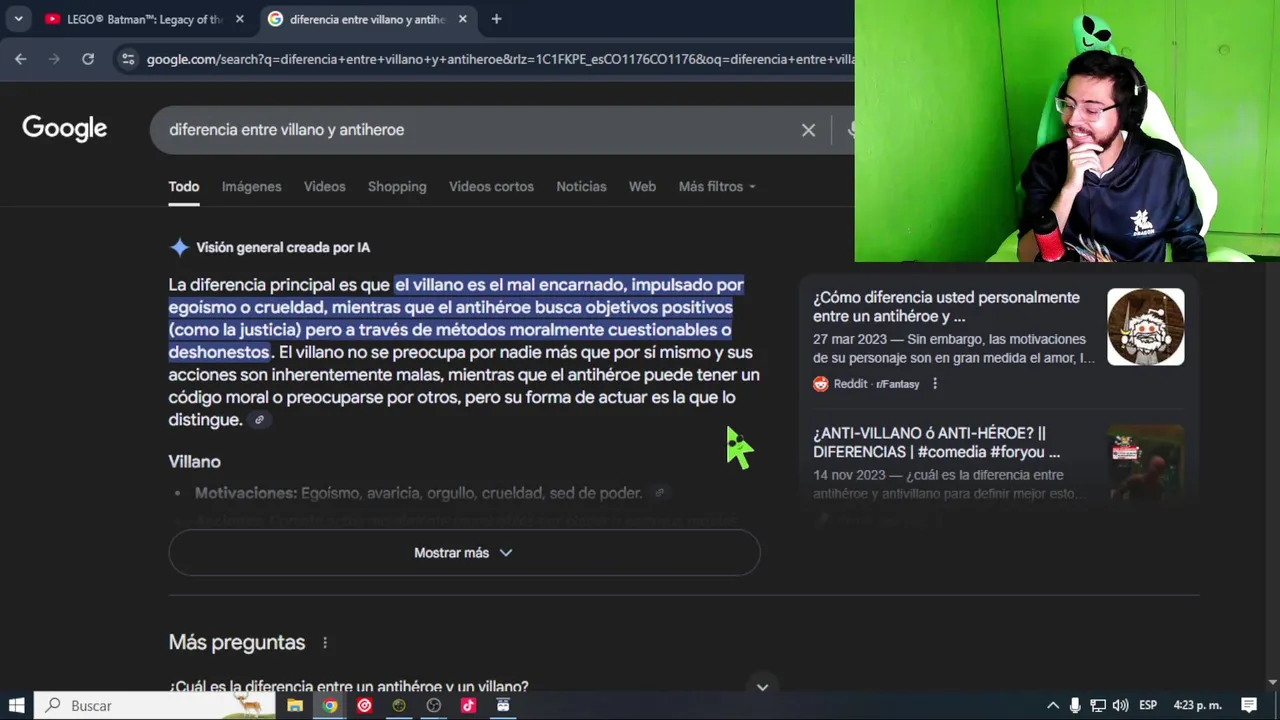Close the 'diferencia entre villano' tab
The height and width of the screenshot is (720, 1280).
click(x=462, y=19)
